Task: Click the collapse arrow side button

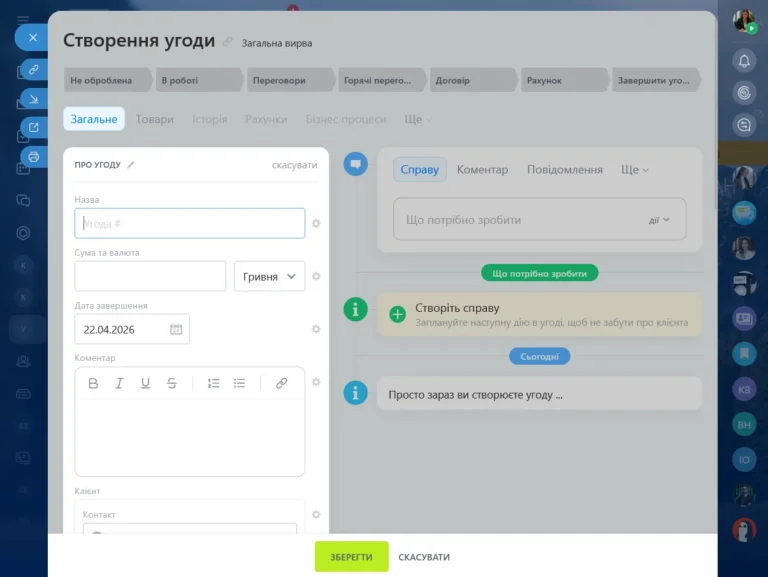Action: coord(33,99)
